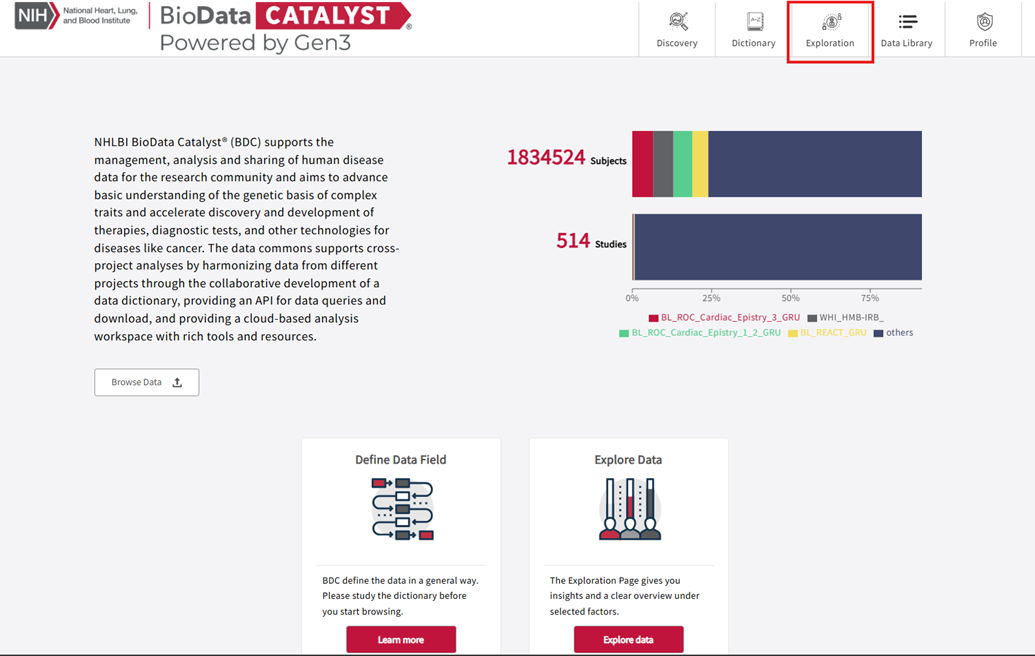
Task: Select the WHI_HMB-IRB_ legend entry
Action: coord(846,317)
